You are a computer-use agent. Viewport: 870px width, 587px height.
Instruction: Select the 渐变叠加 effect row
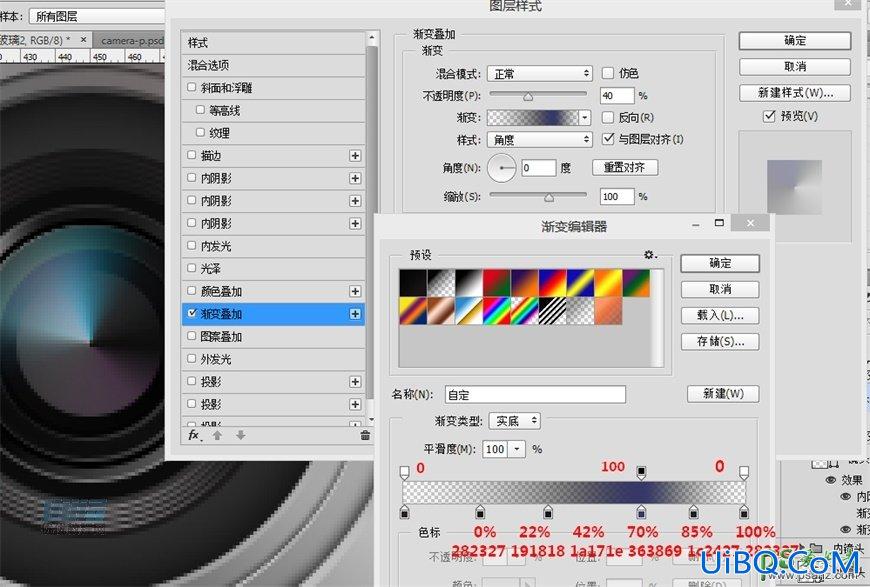pos(273,314)
